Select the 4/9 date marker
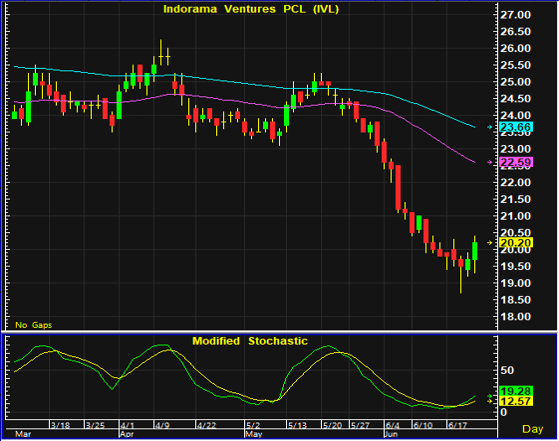 163,425
